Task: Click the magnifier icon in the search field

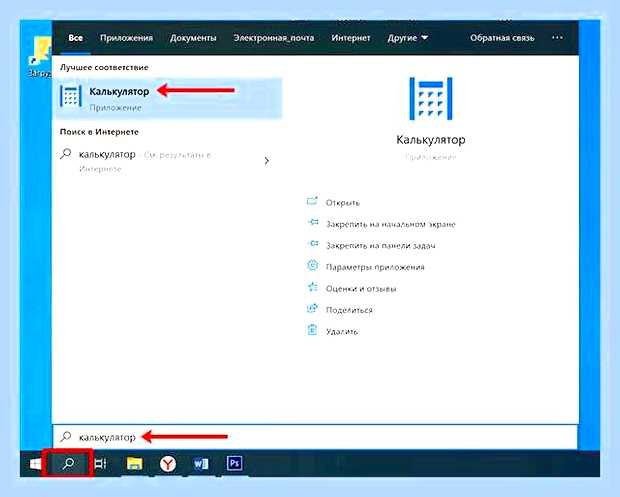Action: pyautogui.click(x=66, y=437)
